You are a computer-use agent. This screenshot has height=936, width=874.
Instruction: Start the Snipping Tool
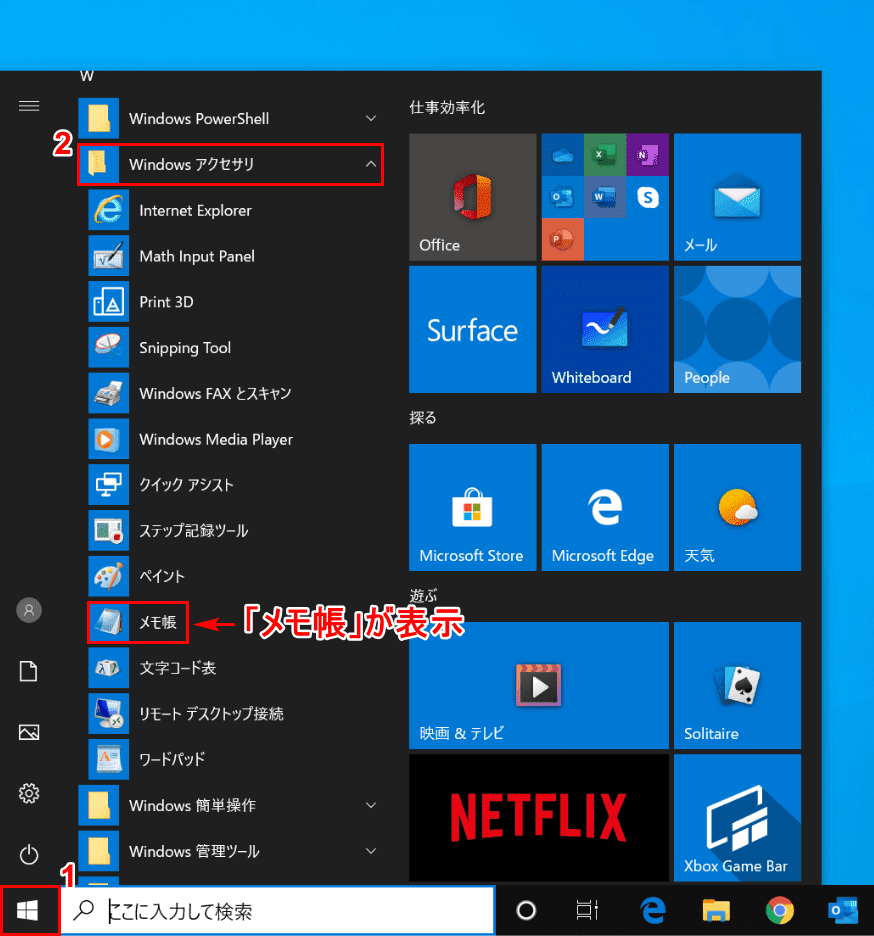(233, 347)
